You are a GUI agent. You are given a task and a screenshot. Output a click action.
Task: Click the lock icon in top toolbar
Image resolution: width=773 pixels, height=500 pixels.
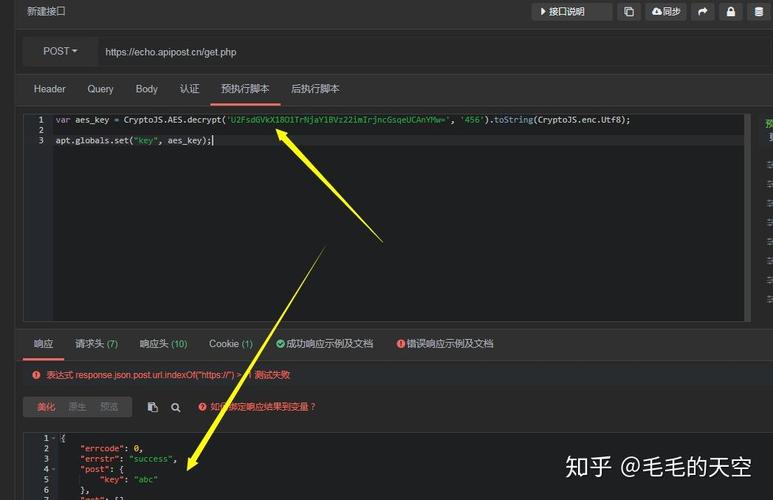(x=731, y=11)
